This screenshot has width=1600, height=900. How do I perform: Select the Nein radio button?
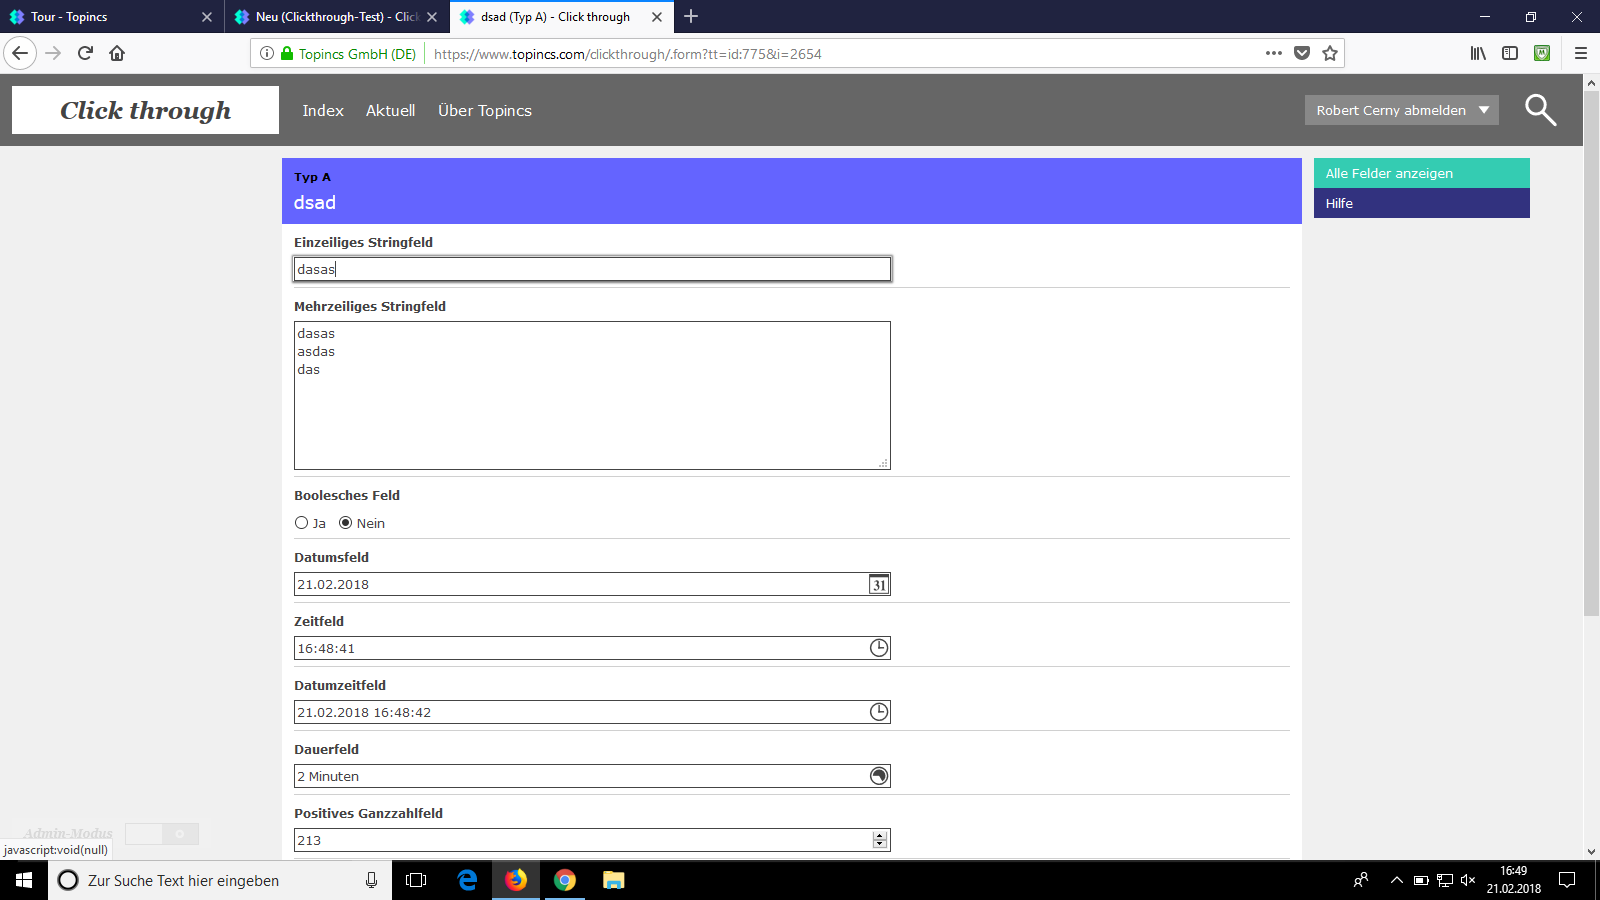coord(346,523)
